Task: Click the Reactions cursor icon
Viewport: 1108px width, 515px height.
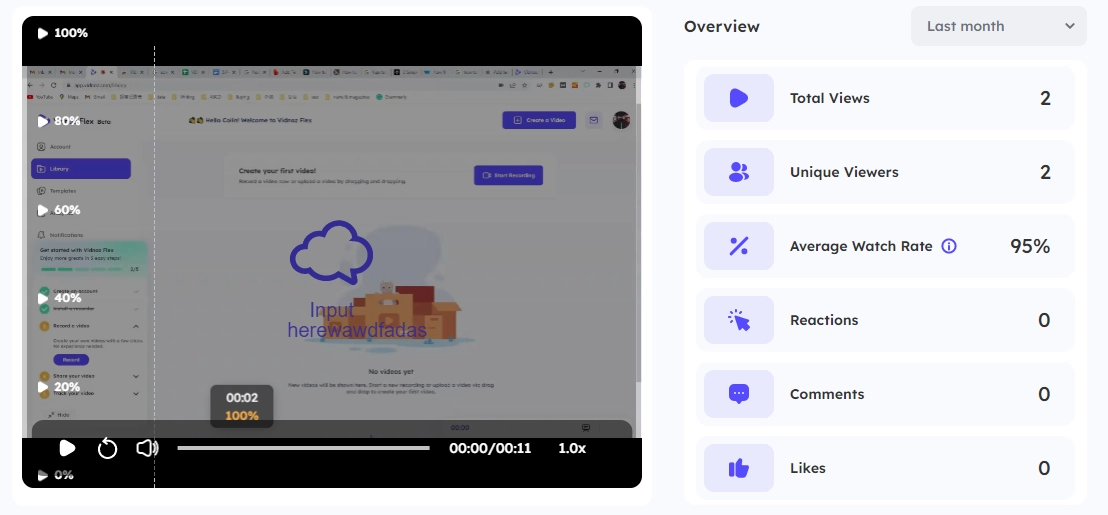Action: (x=739, y=320)
